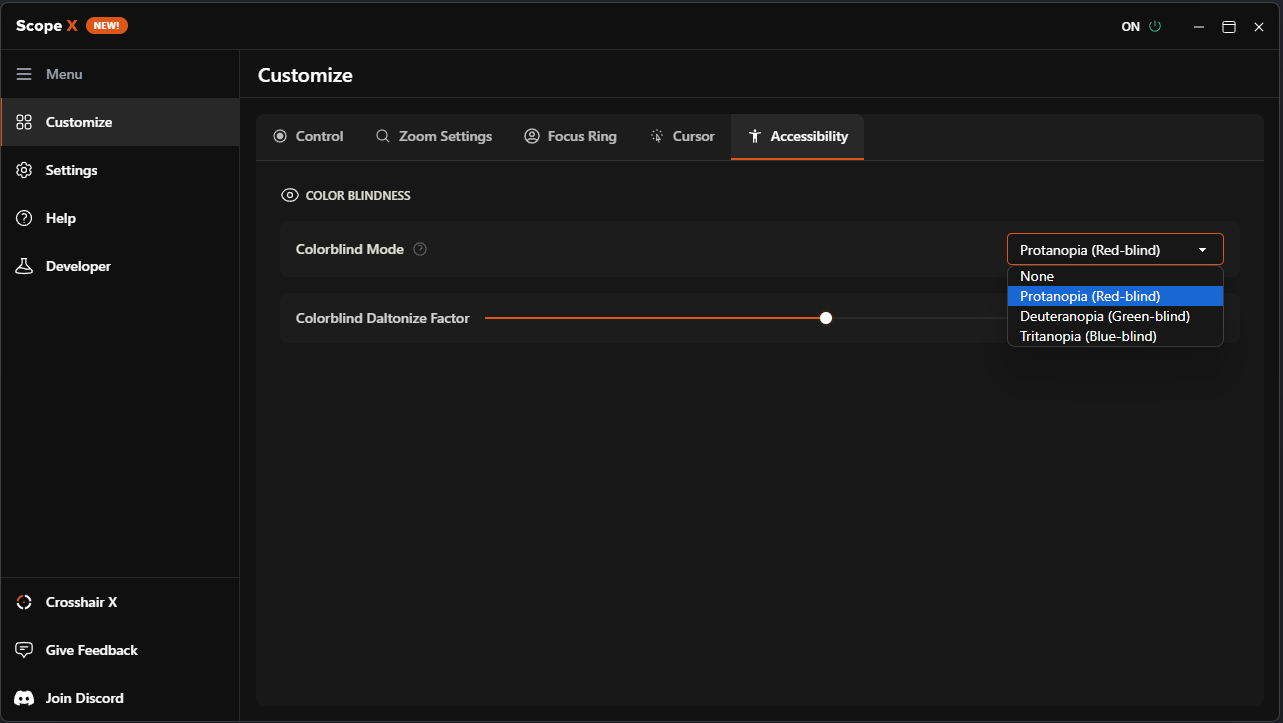Screen dimensions: 1283x723
Task: Click the Give Feedback chat icon
Action: [x=24, y=650]
